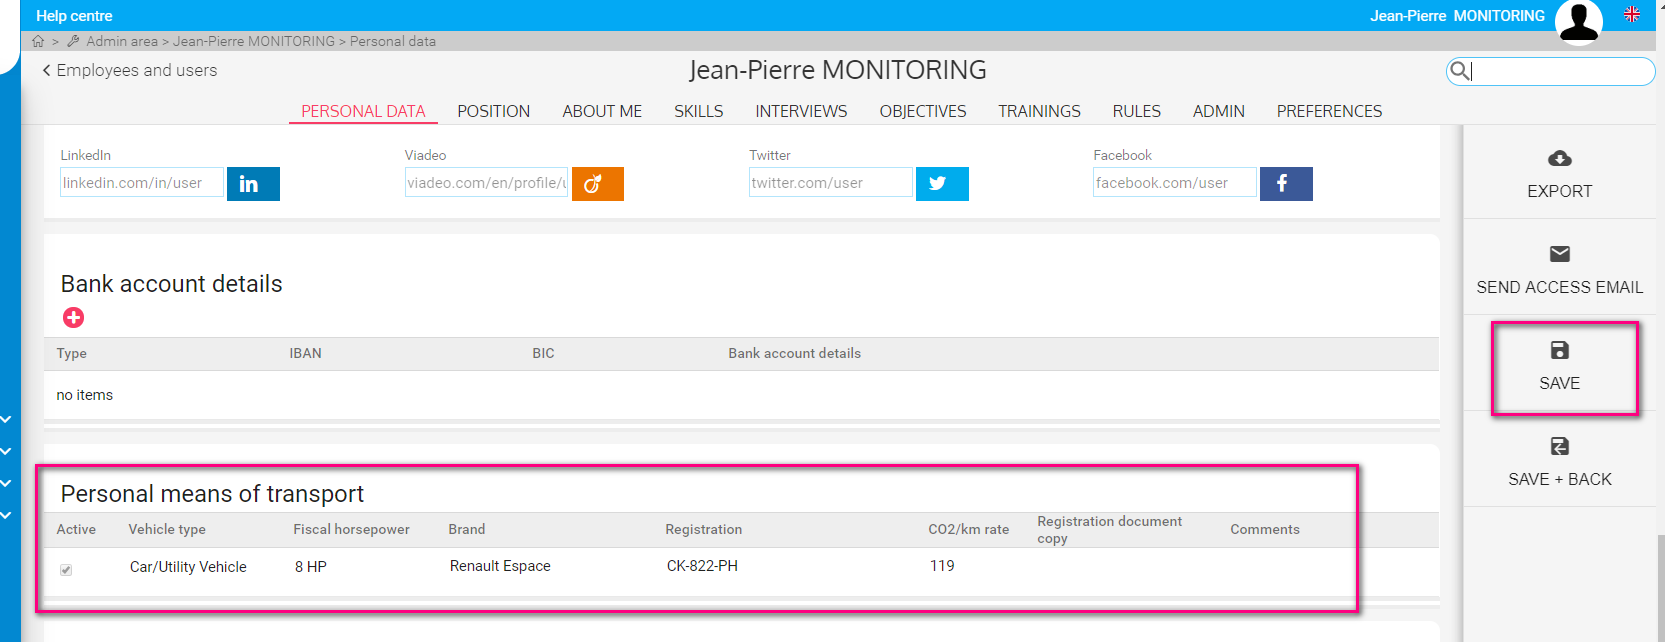Image resolution: width=1665 pixels, height=642 pixels.
Task: Click the CK-822-PH registration cell
Action: 702,566
